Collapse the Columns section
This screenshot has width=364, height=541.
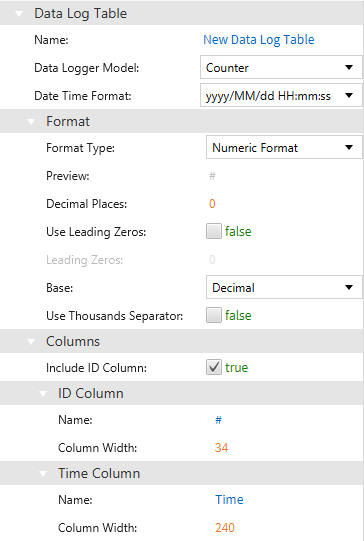pos(31,342)
